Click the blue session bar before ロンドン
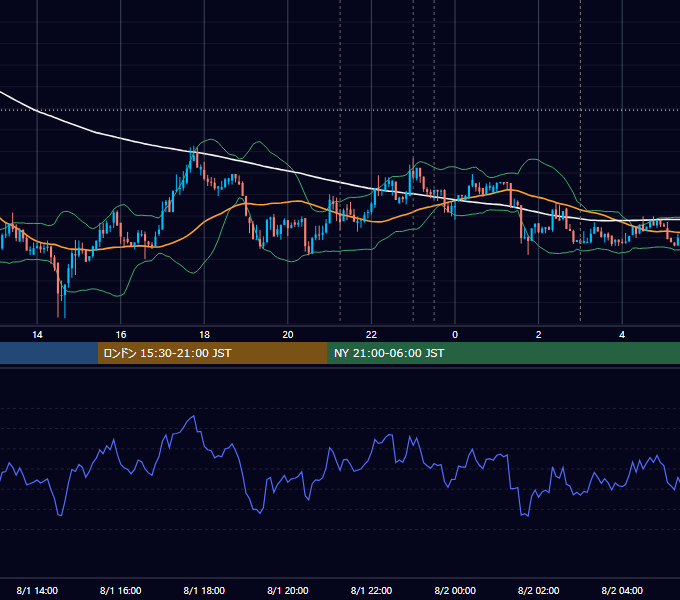680x600 pixels. (x=49, y=353)
